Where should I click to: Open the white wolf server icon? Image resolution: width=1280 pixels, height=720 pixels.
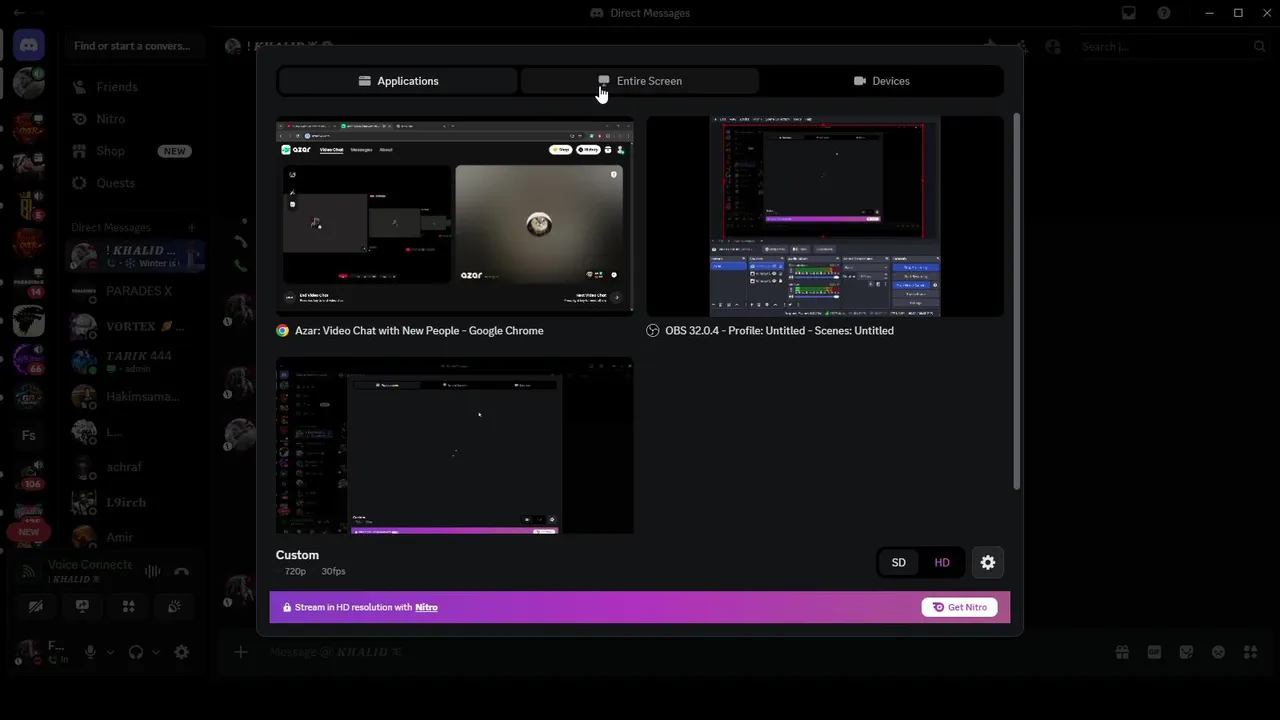[x=29, y=320]
